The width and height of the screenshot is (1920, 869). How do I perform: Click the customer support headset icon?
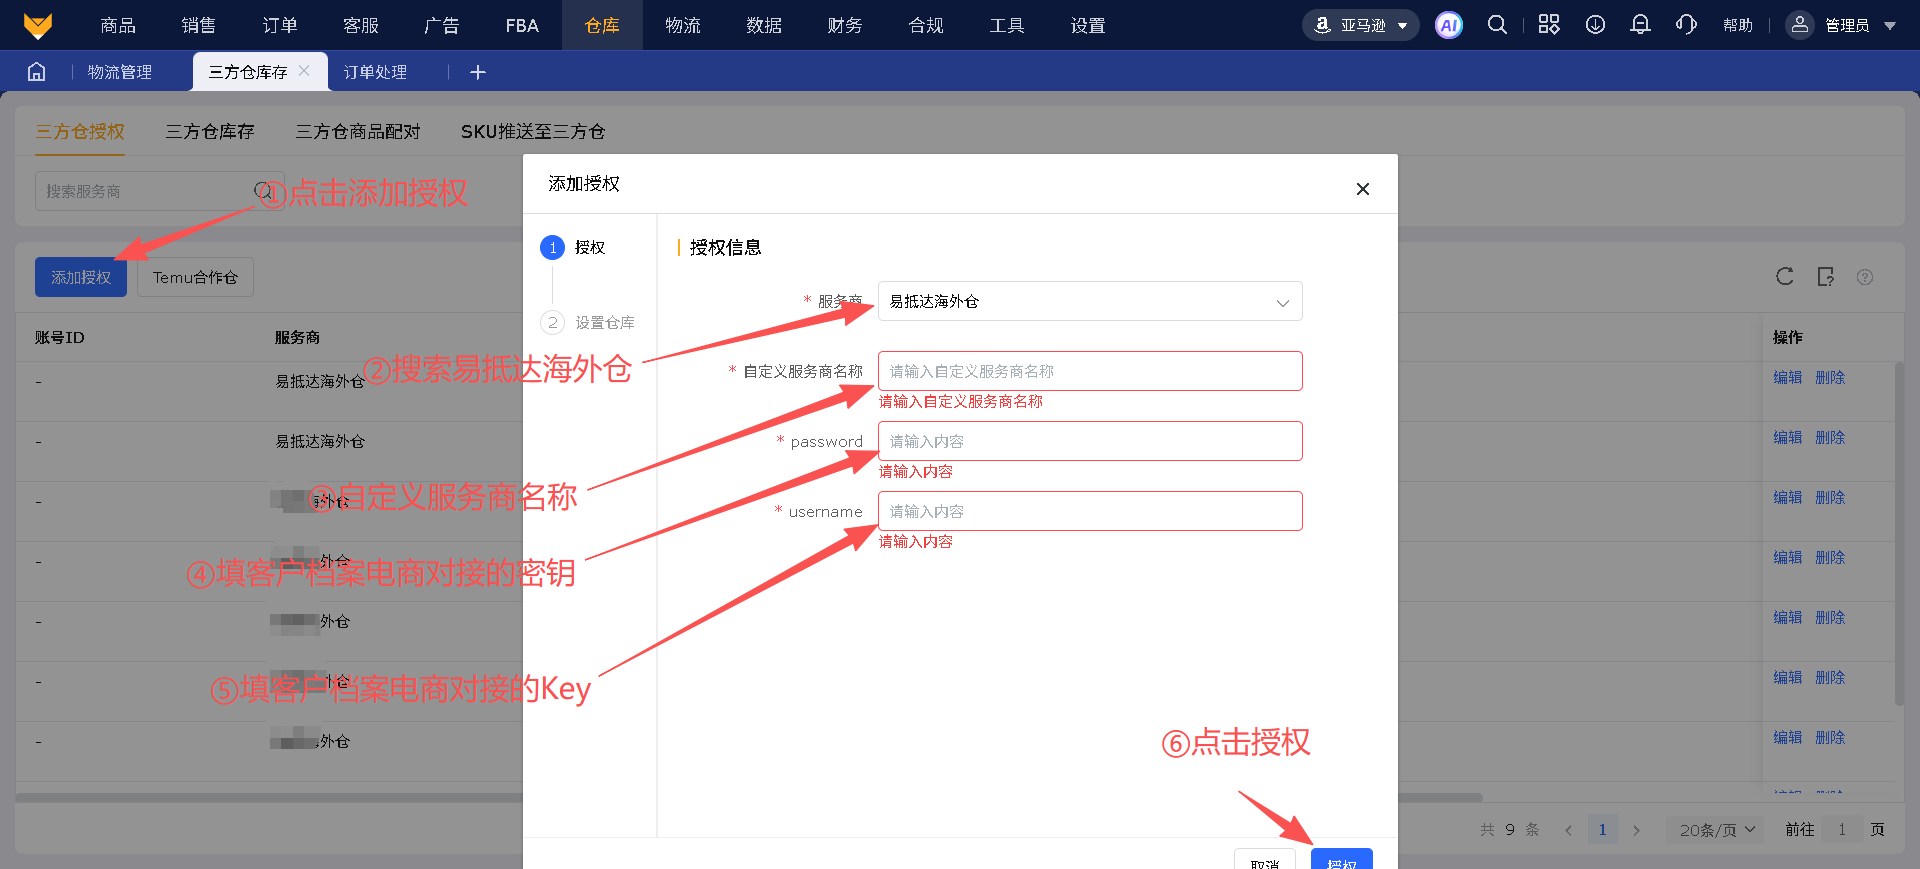(1686, 25)
